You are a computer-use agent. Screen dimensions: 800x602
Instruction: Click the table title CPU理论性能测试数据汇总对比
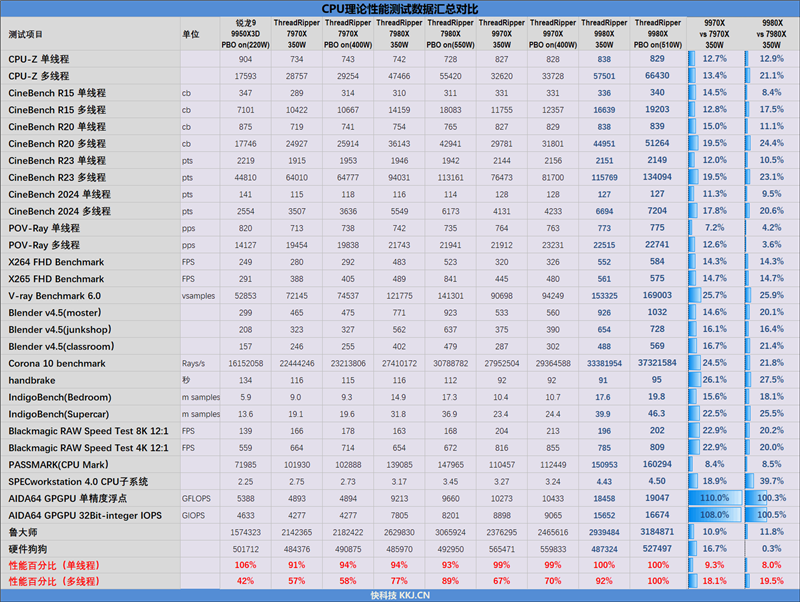click(400, 9)
